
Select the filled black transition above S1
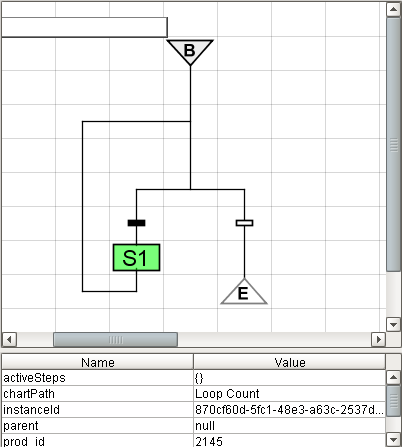(136, 223)
